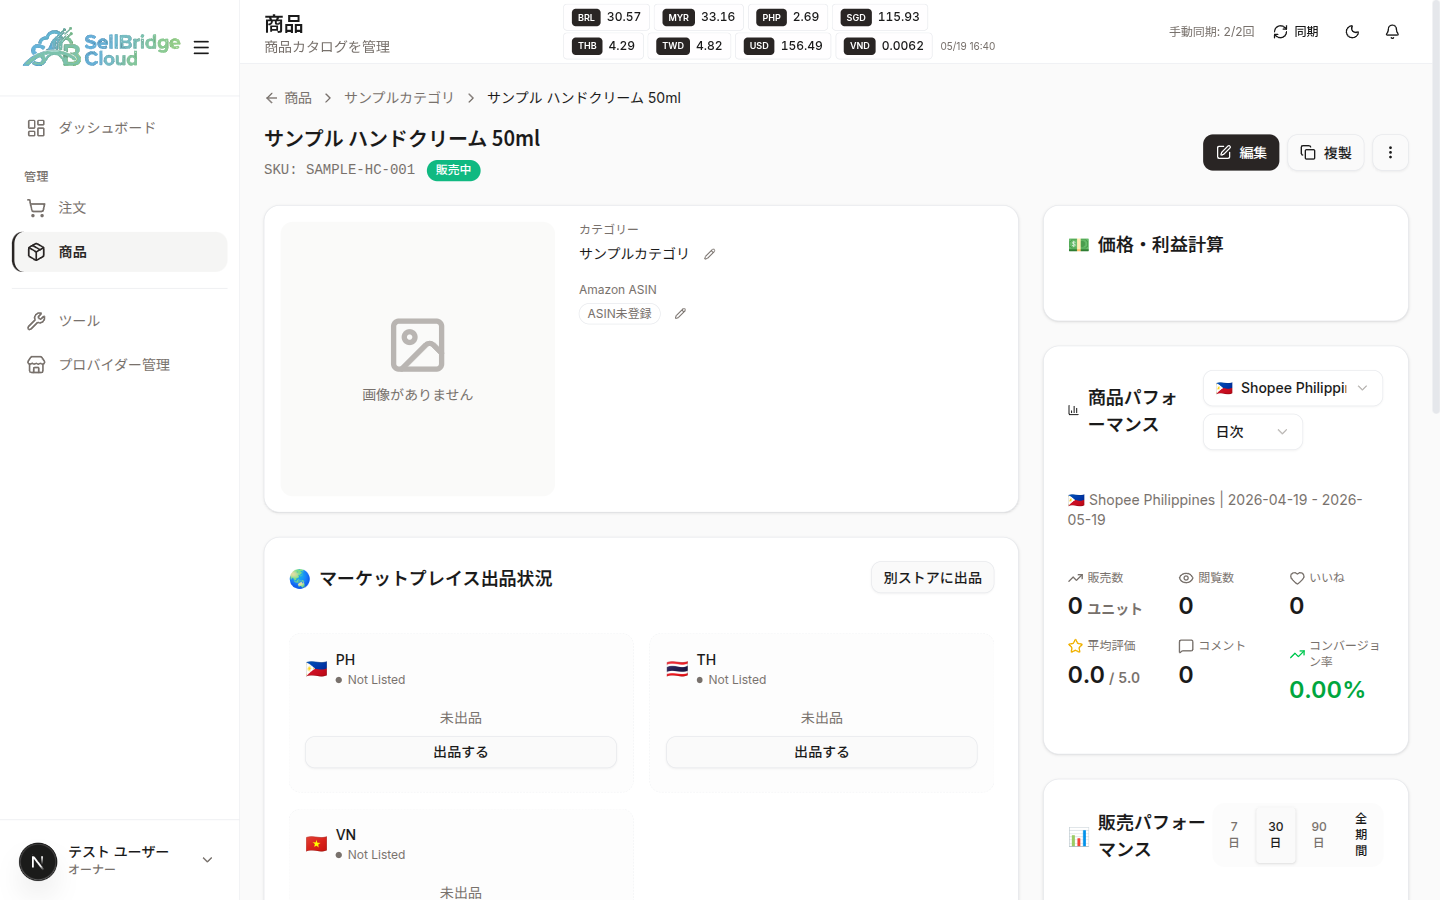The width and height of the screenshot is (1440, 900).
Task: Collapse sidebar with hamburger menu icon
Action: [201, 47]
